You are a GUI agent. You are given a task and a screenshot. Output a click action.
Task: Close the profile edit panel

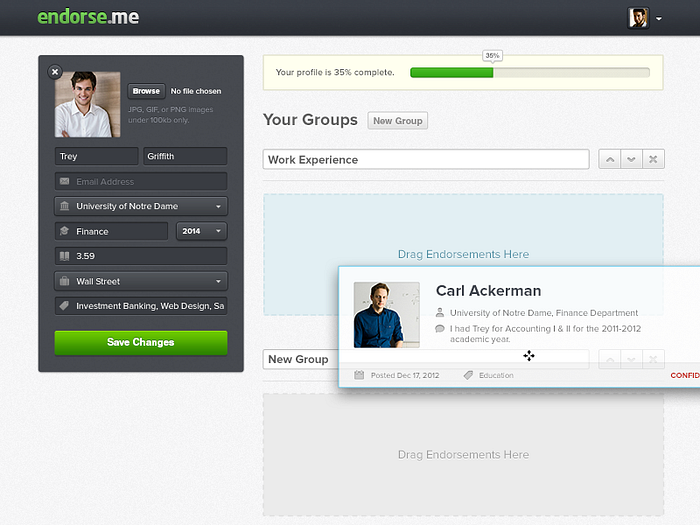(55, 71)
